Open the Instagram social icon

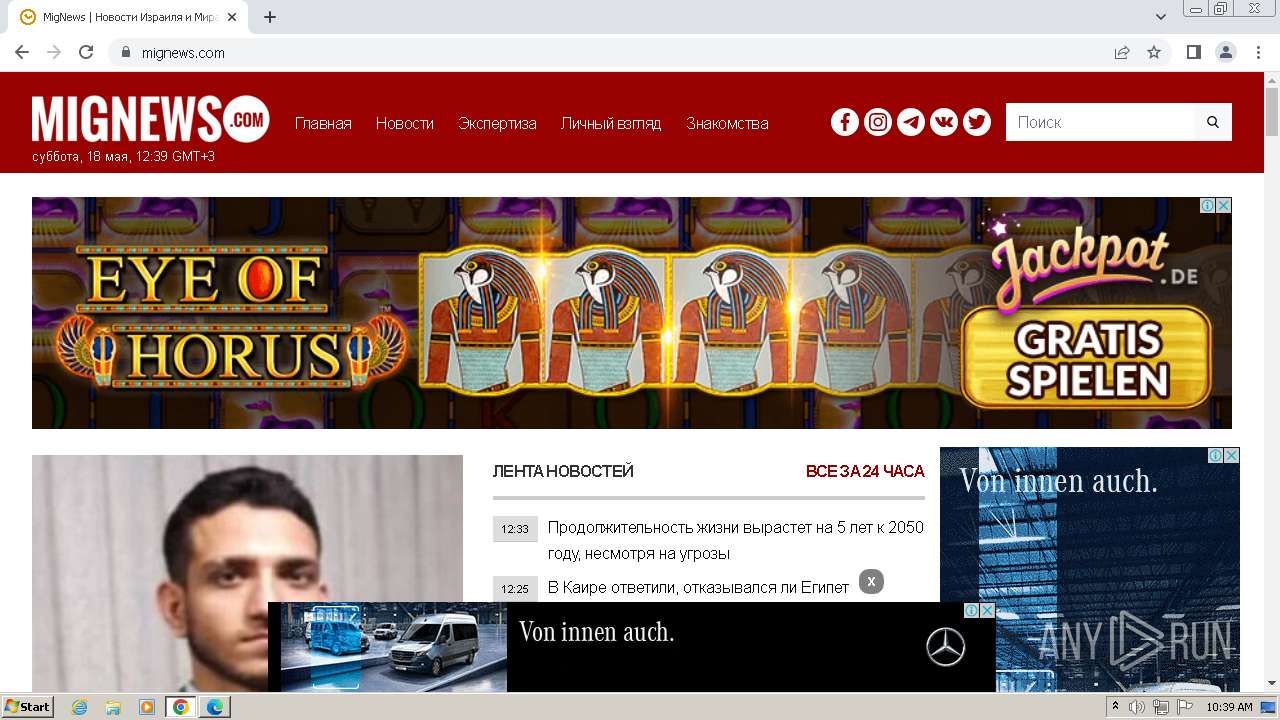pyautogui.click(x=878, y=122)
